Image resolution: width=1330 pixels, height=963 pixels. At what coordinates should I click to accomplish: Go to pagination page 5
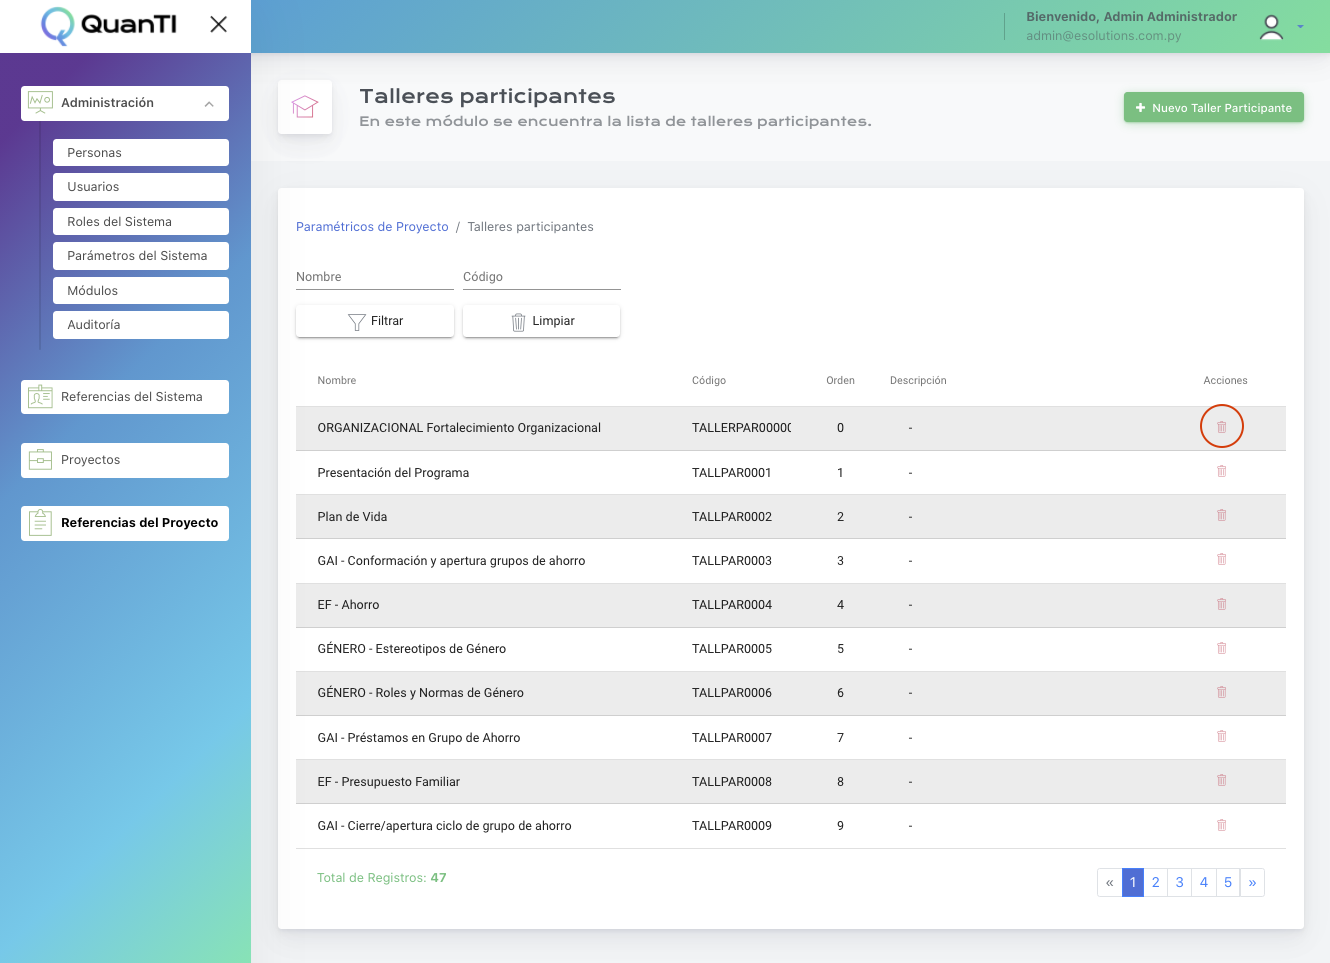(x=1228, y=882)
